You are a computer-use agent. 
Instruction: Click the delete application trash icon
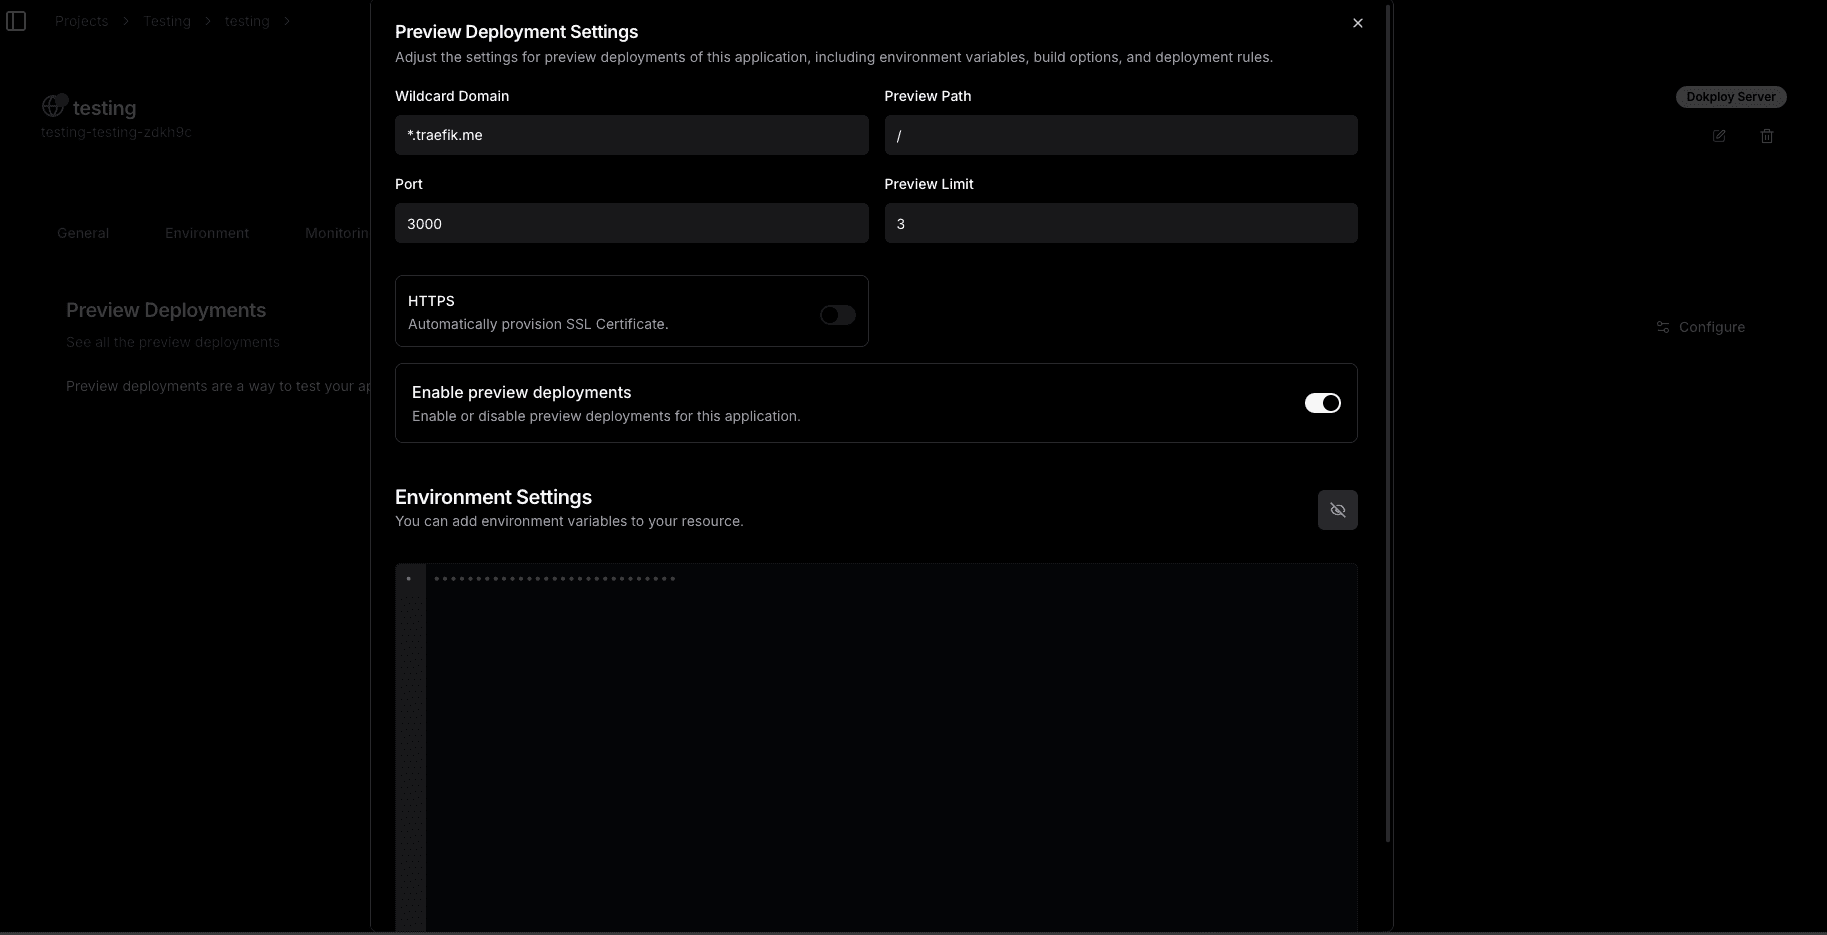[x=1767, y=136]
